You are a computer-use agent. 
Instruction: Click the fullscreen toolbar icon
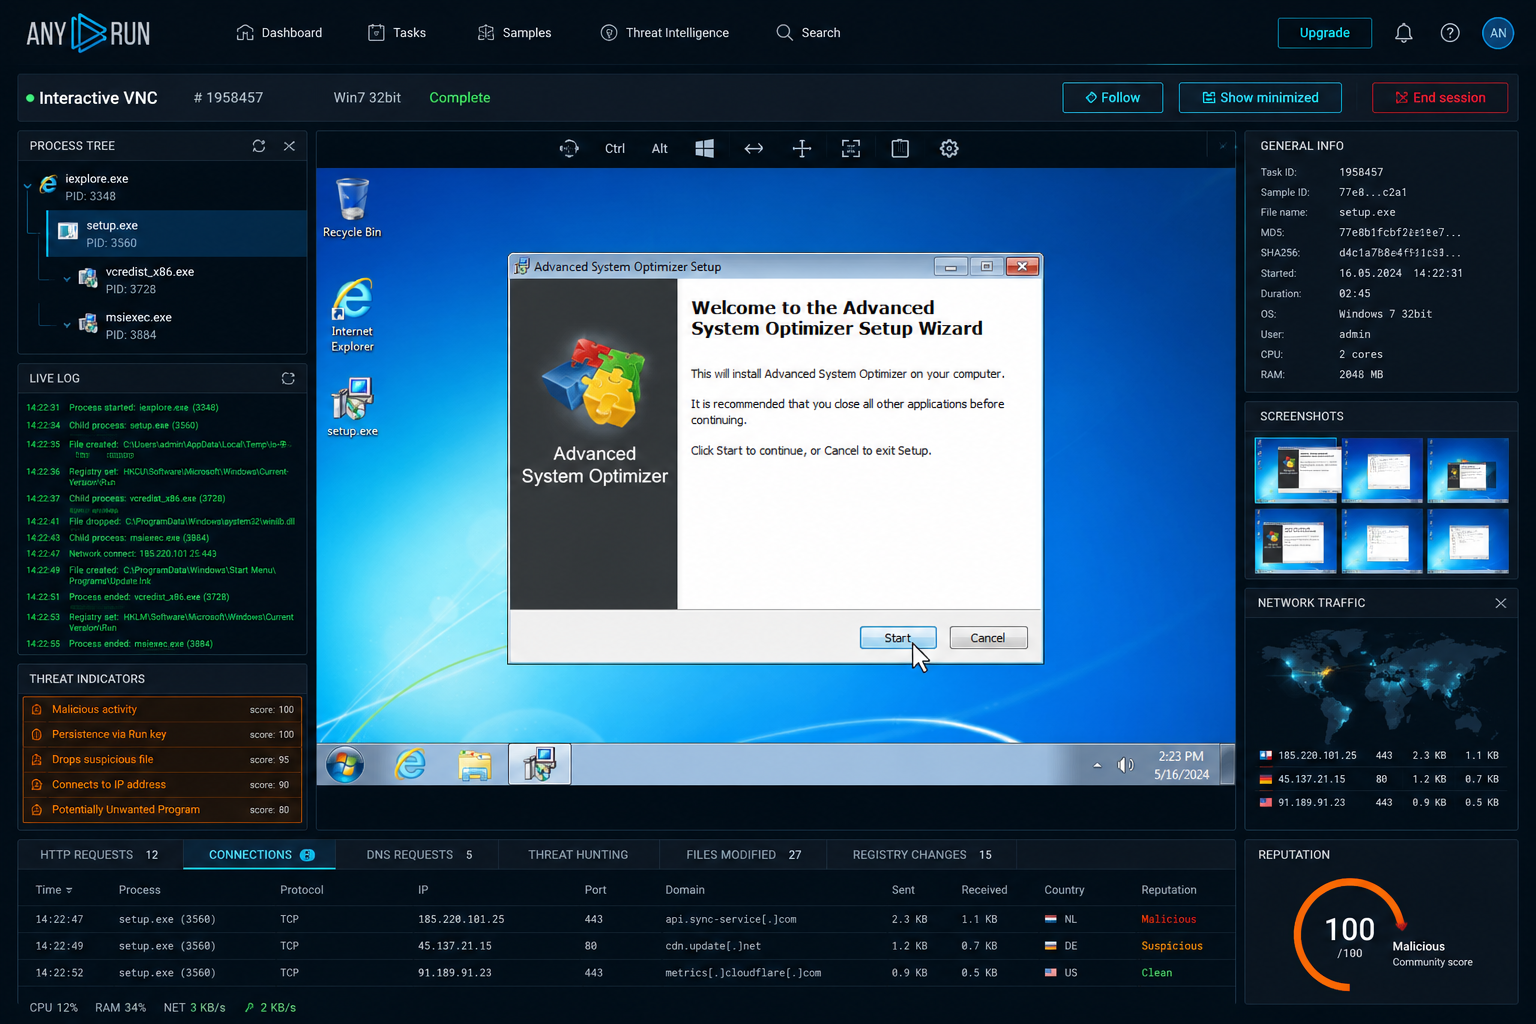(851, 148)
